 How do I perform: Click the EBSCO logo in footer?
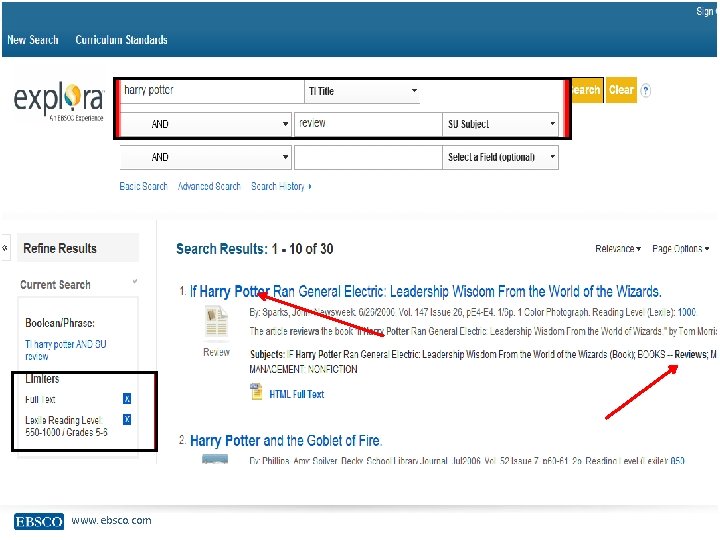pyautogui.click(x=39, y=522)
